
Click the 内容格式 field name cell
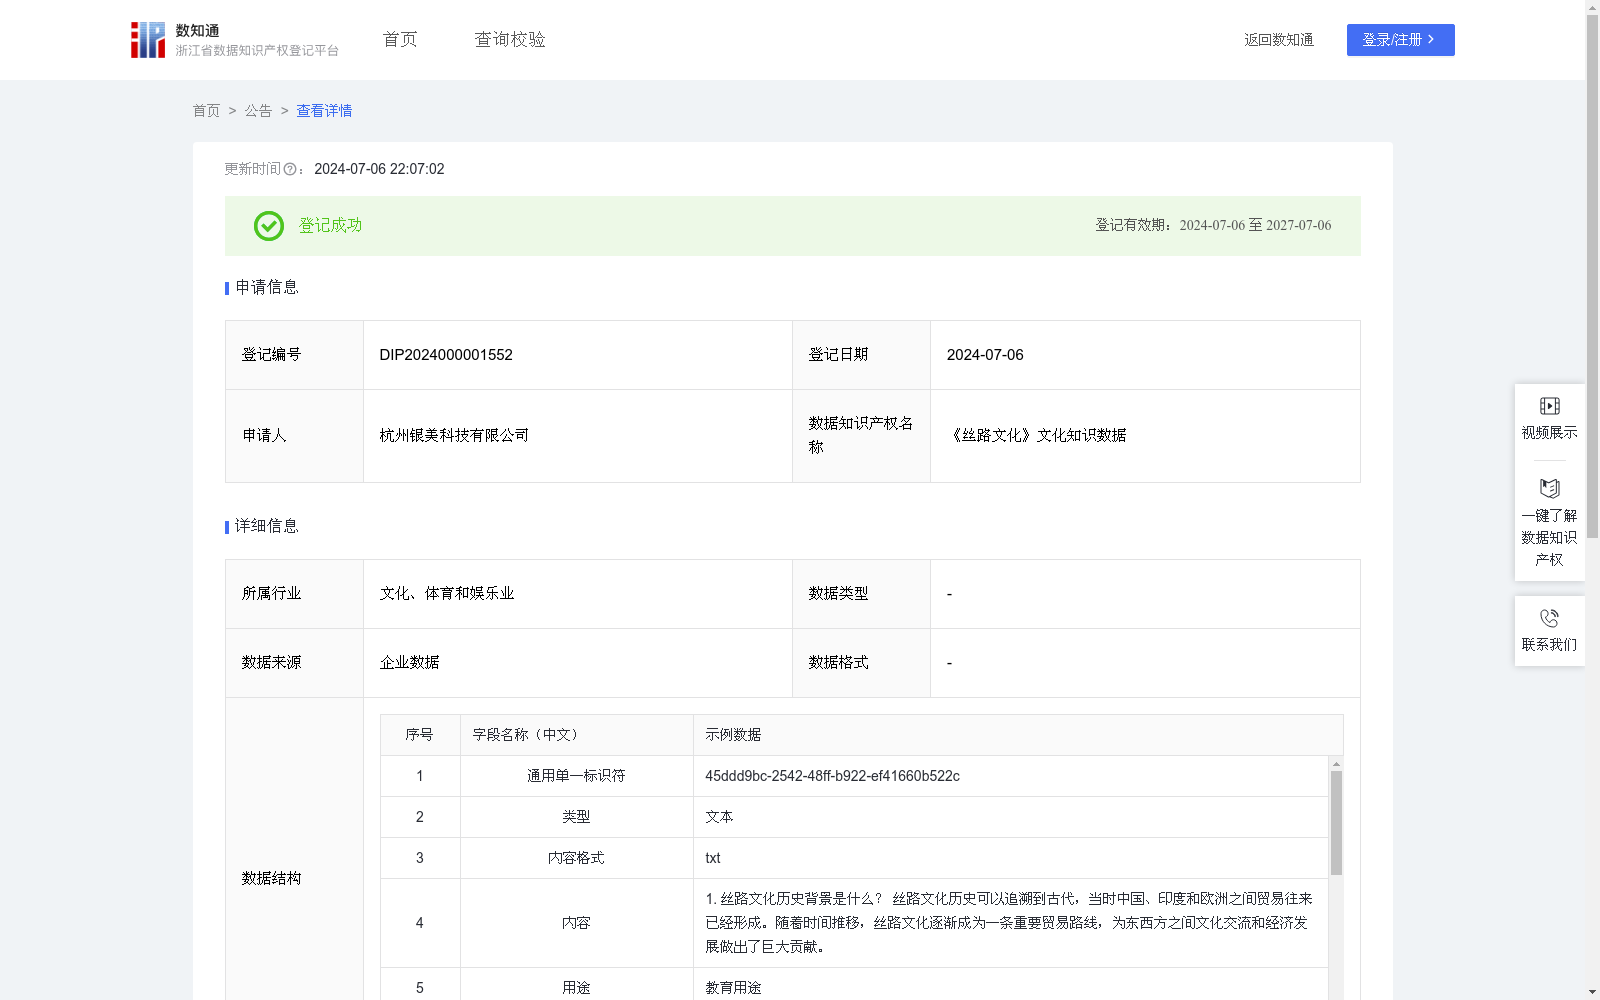(x=576, y=858)
